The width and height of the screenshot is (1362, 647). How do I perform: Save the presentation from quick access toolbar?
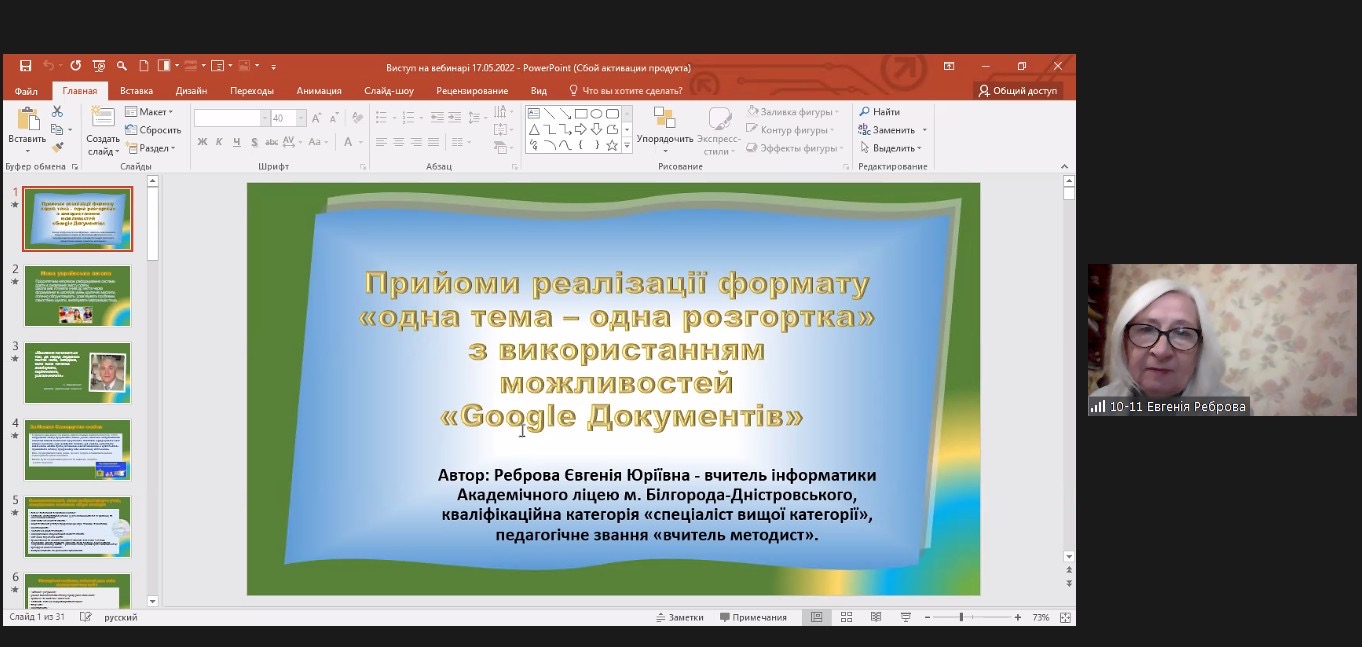point(26,66)
